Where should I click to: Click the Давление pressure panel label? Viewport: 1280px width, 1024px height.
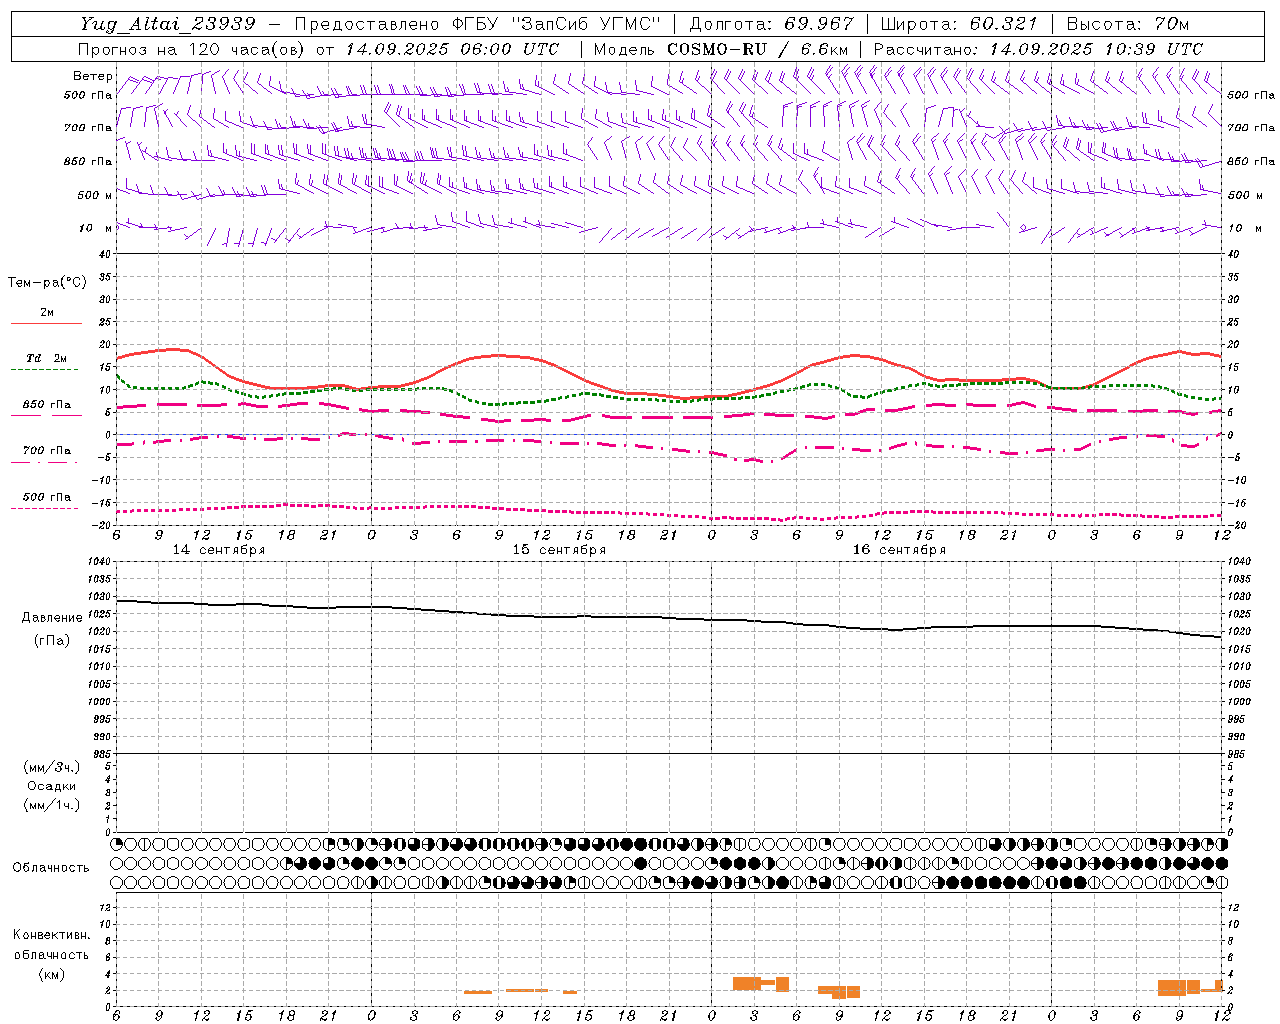click(52, 618)
